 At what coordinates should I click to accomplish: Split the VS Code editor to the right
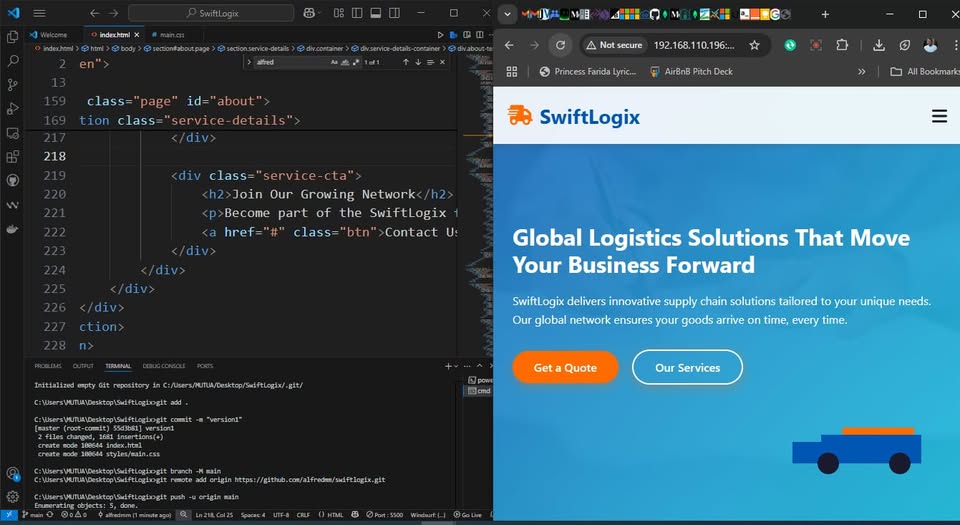(x=479, y=35)
